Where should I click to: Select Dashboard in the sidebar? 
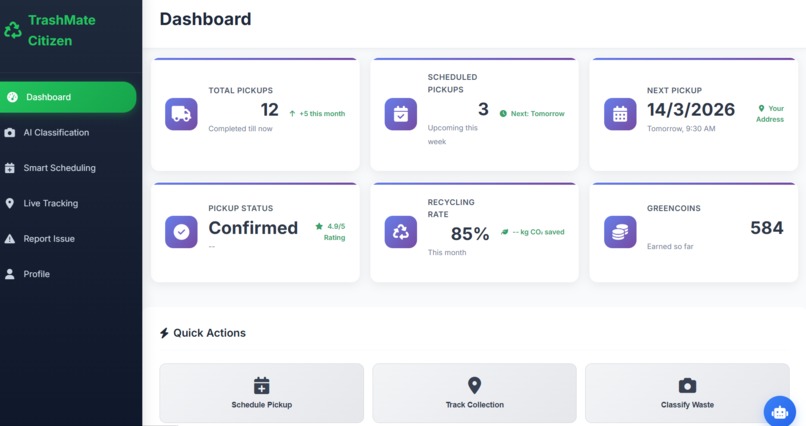tap(68, 97)
